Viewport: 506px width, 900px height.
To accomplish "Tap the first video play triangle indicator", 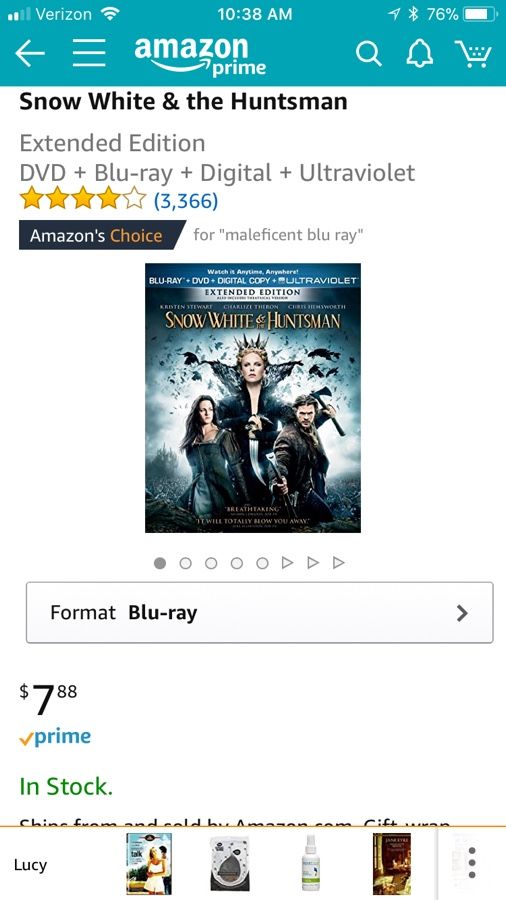I will [287, 563].
